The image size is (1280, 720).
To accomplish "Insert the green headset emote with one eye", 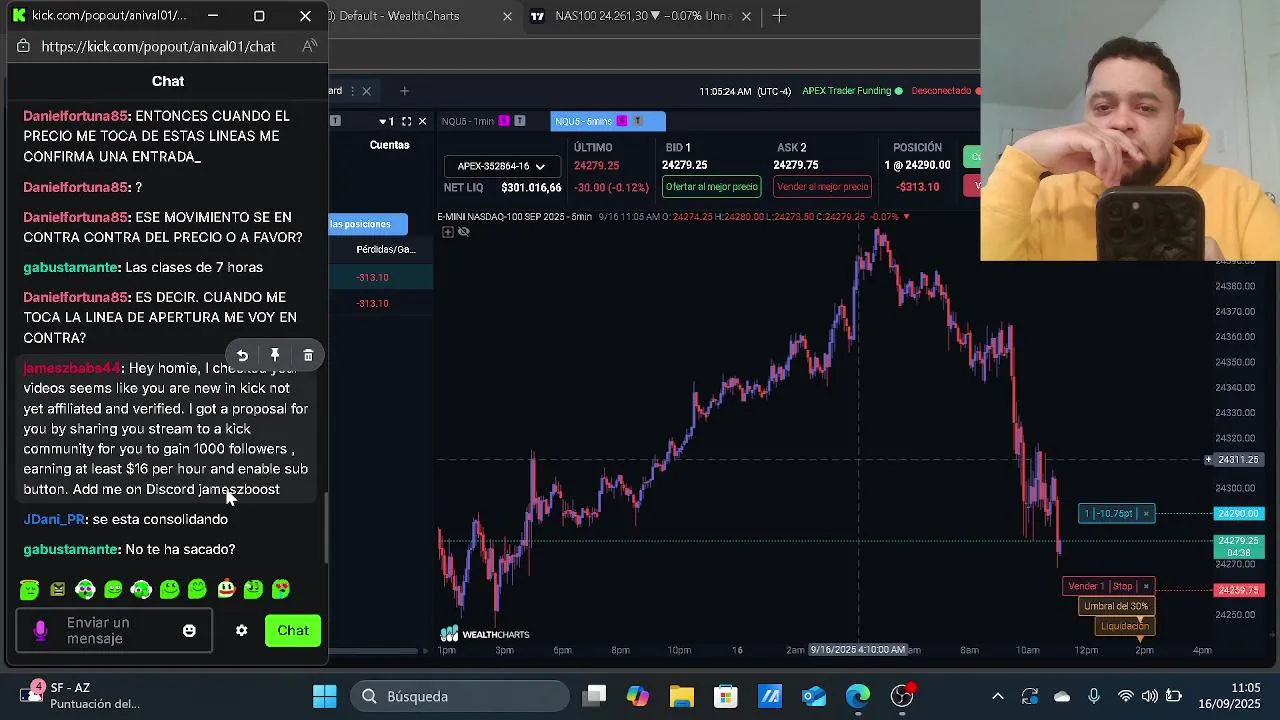I will click(141, 589).
